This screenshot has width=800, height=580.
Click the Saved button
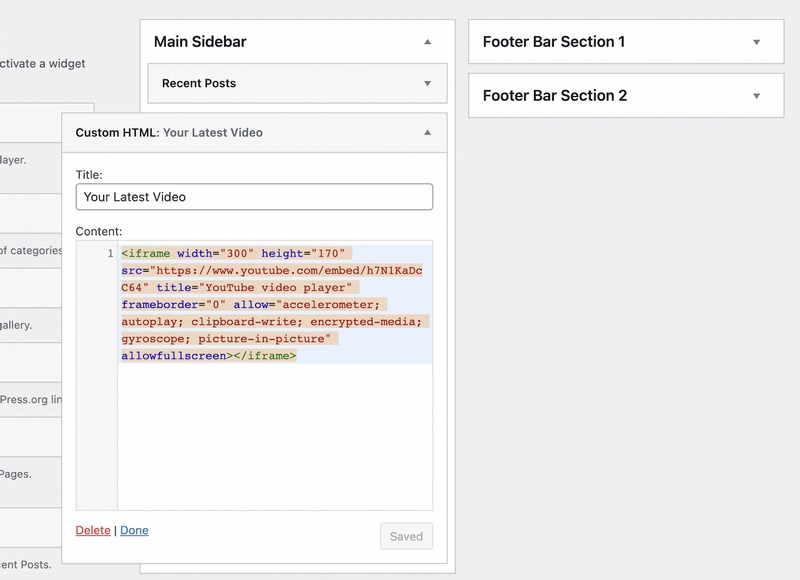[406, 536]
